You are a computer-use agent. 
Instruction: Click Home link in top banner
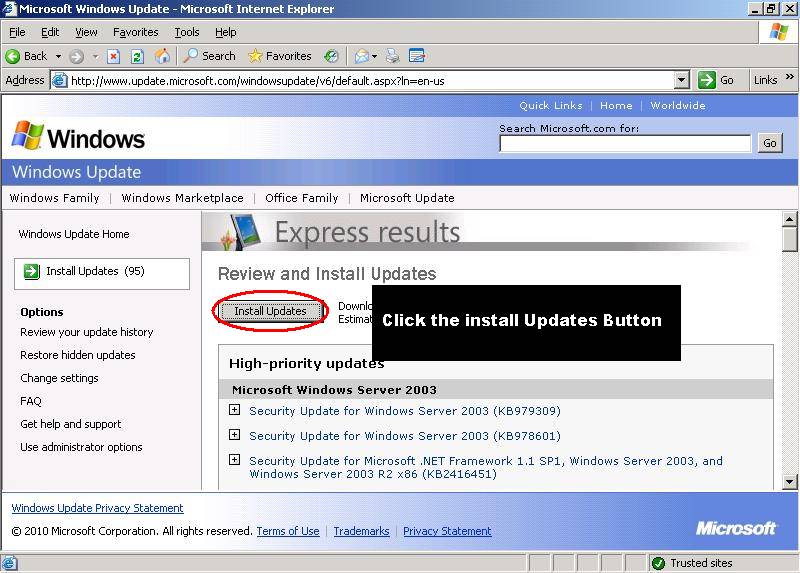click(x=616, y=106)
